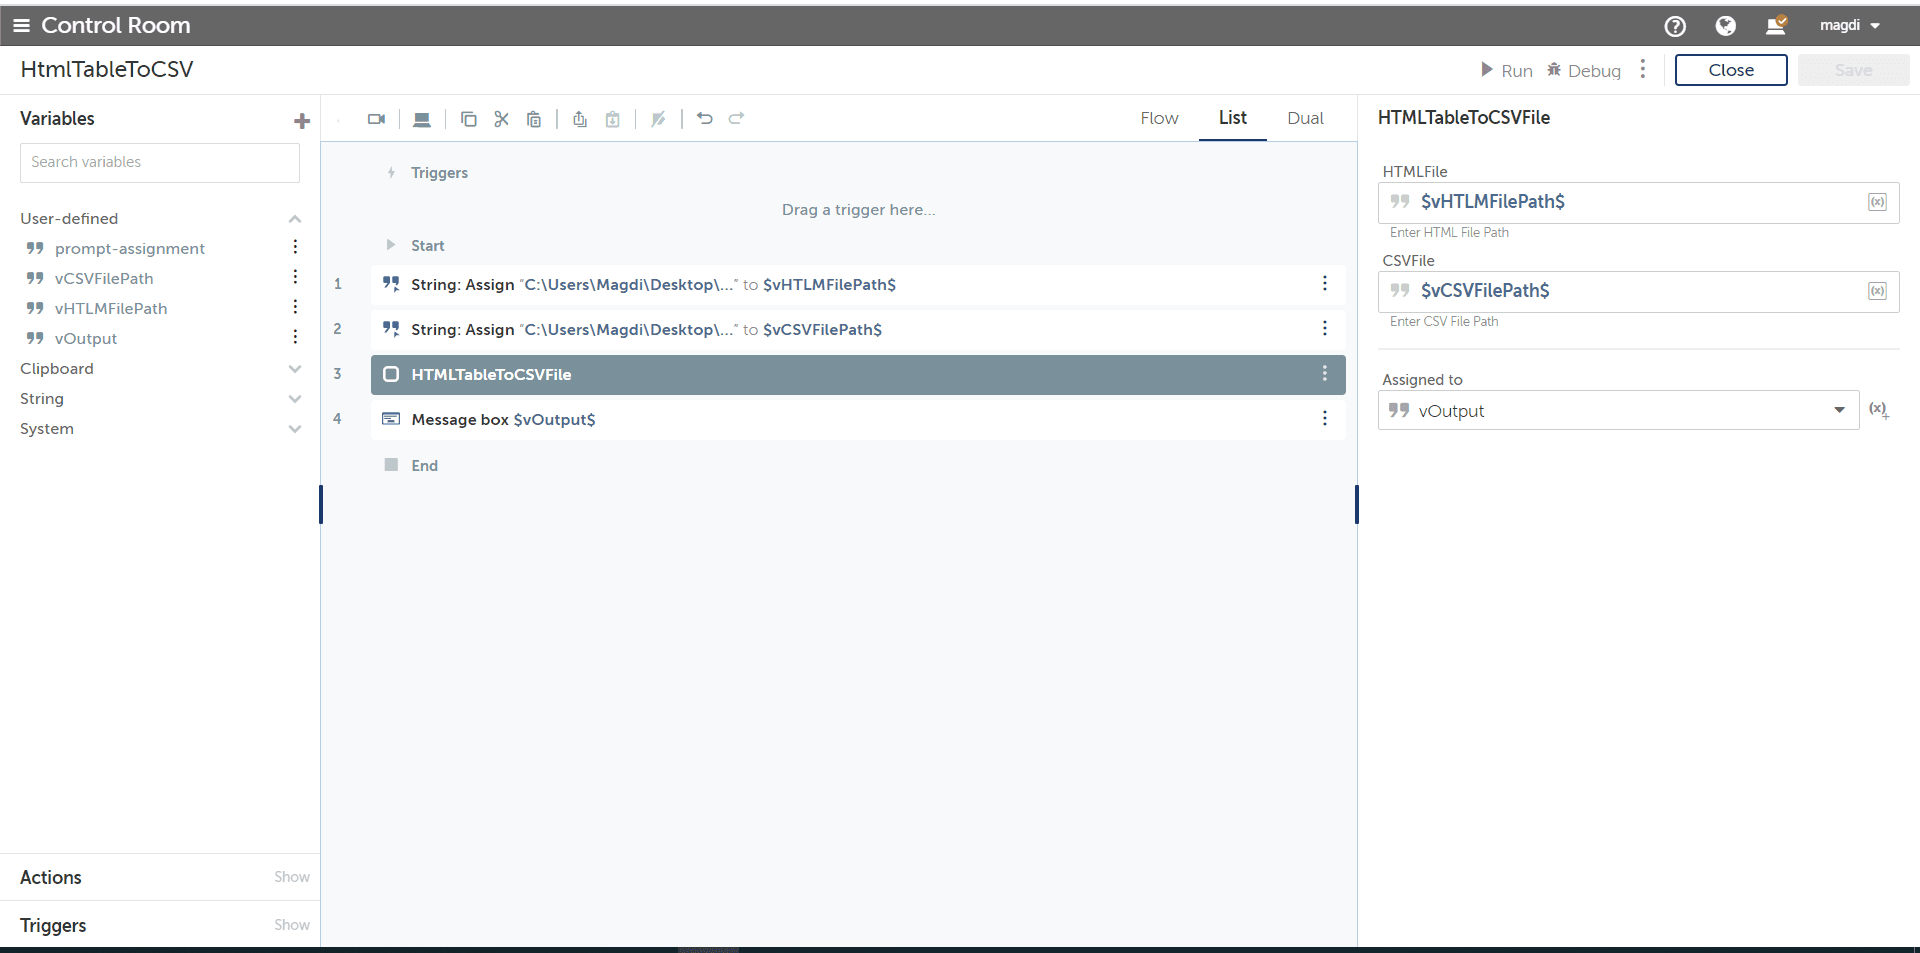Open options menu for line 2 action
Screen dimensions: 1920x953
(1325, 329)
